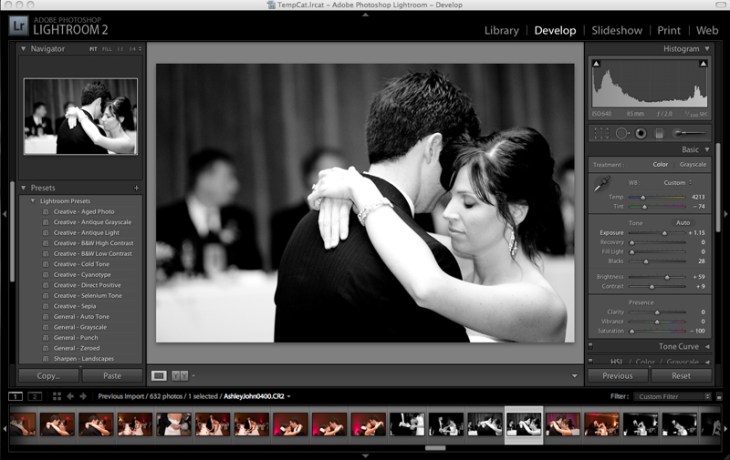Choose Color treatment

[x=660, y=164]
